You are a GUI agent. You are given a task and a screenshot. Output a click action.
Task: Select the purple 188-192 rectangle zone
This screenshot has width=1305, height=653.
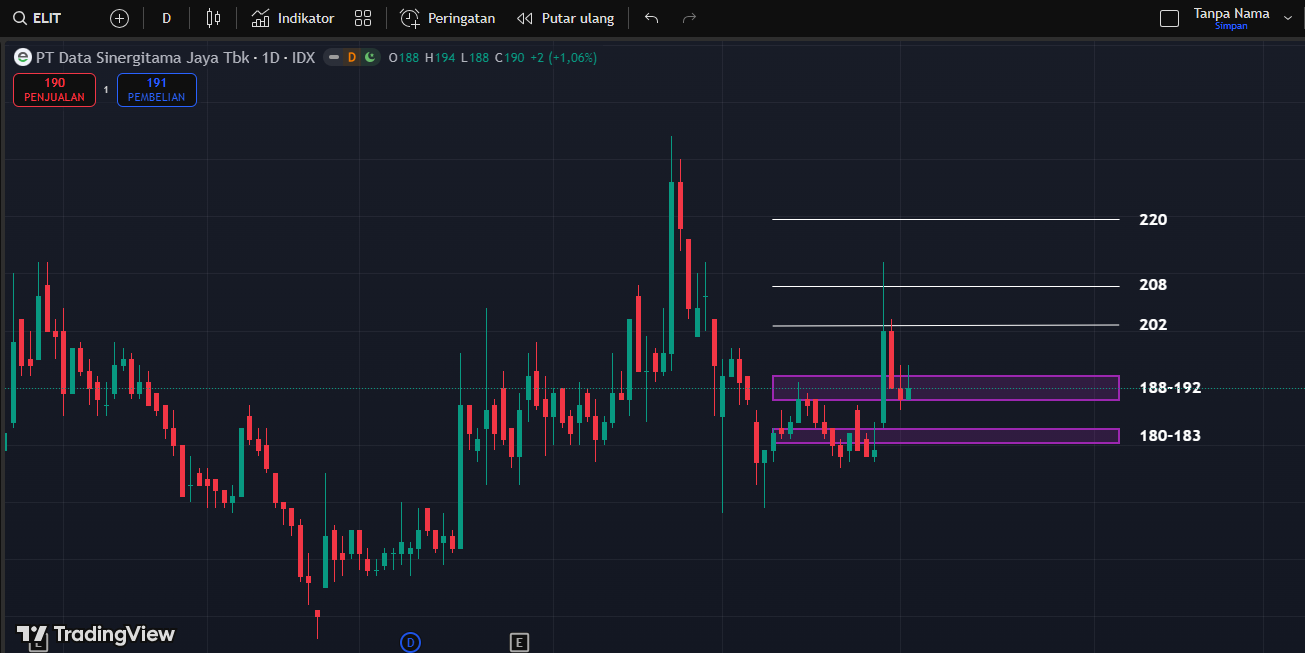click(x=945, y=388)
